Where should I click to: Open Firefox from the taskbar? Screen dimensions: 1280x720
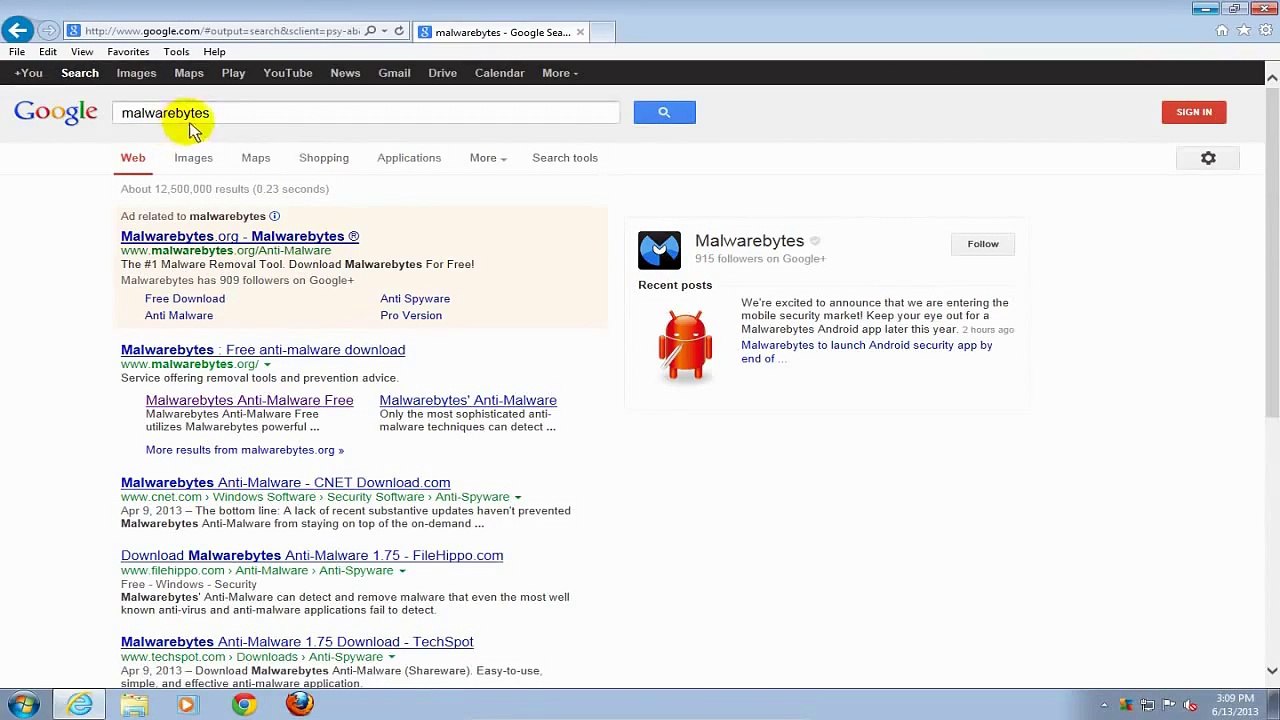[x=299, y=704]
